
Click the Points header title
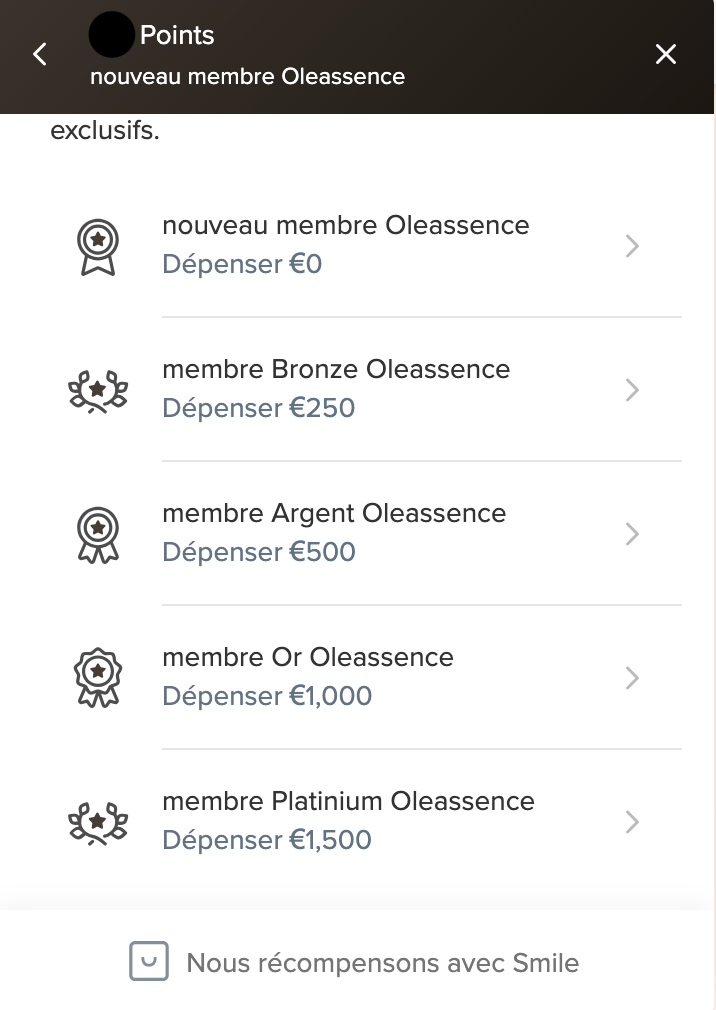point(177,36)
